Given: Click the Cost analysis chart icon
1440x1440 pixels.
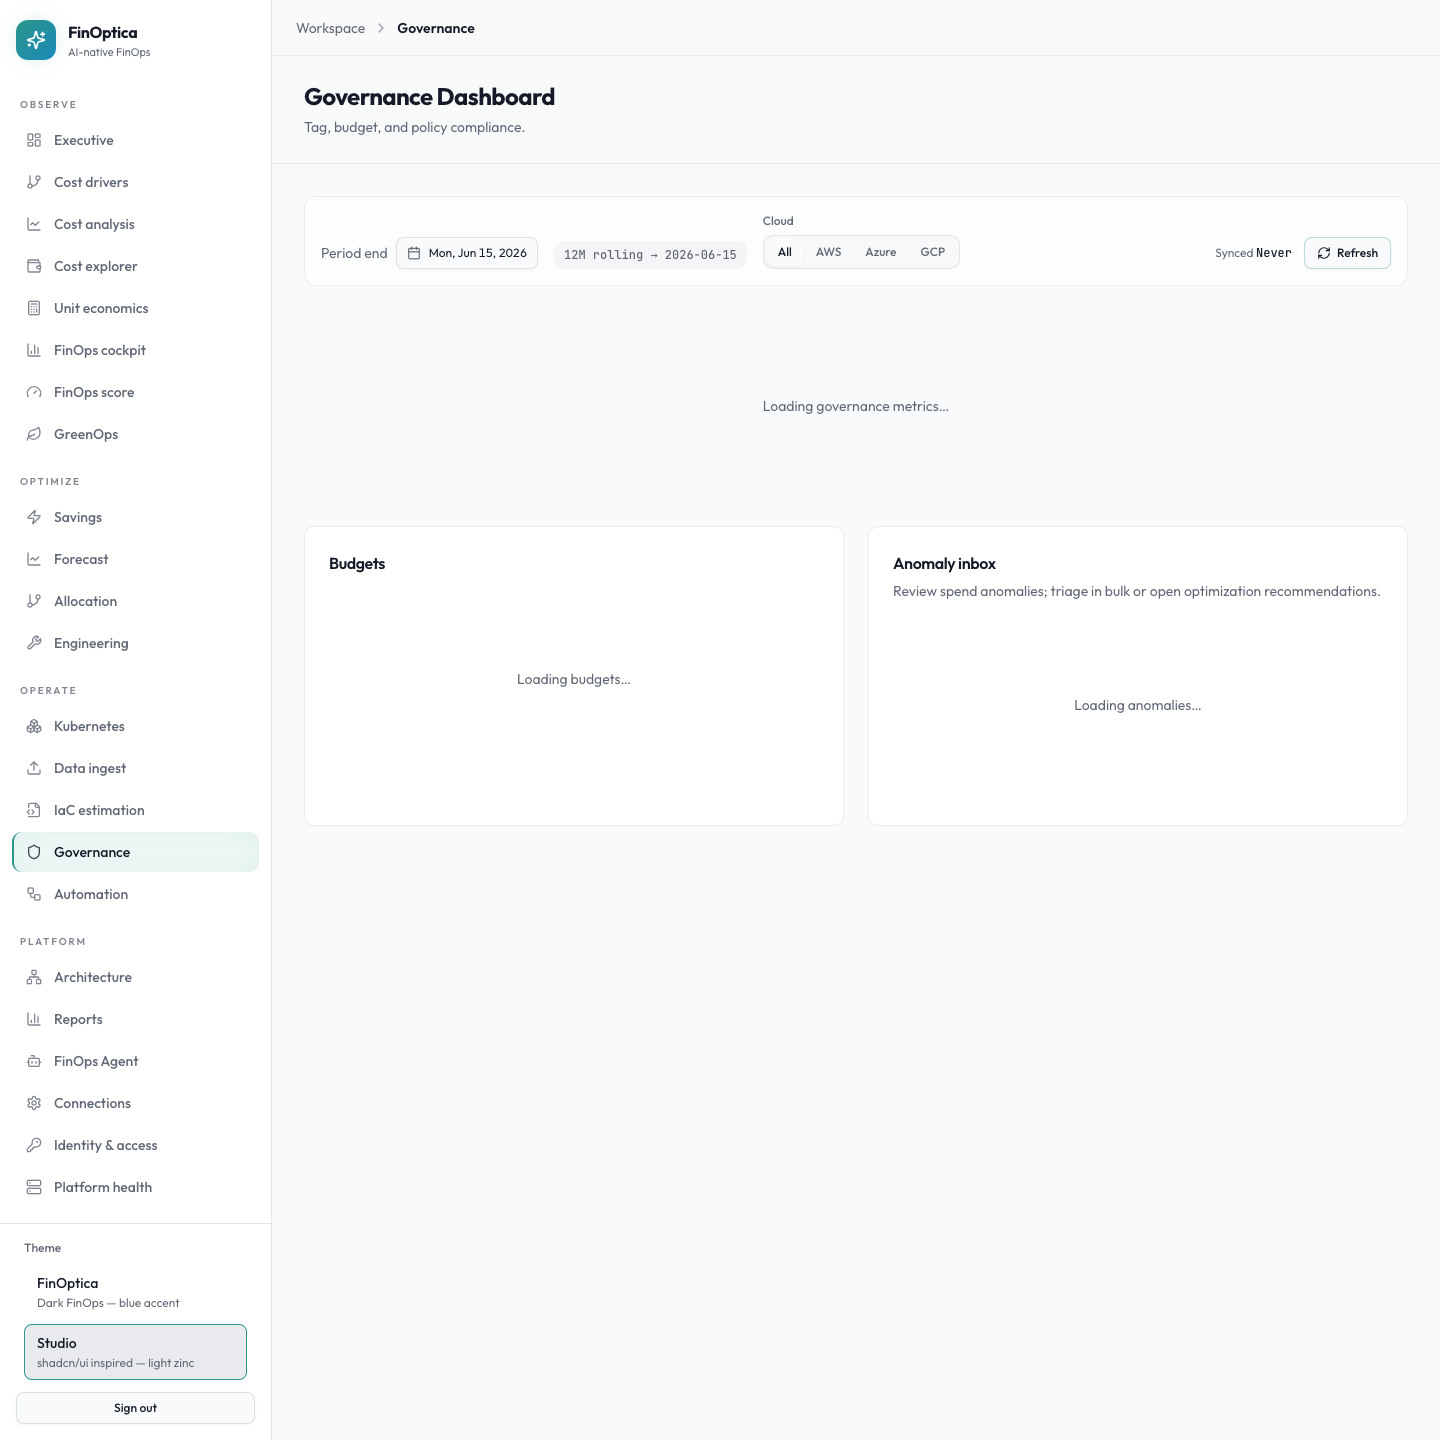Looking at the screenshot, I should 34,224.
